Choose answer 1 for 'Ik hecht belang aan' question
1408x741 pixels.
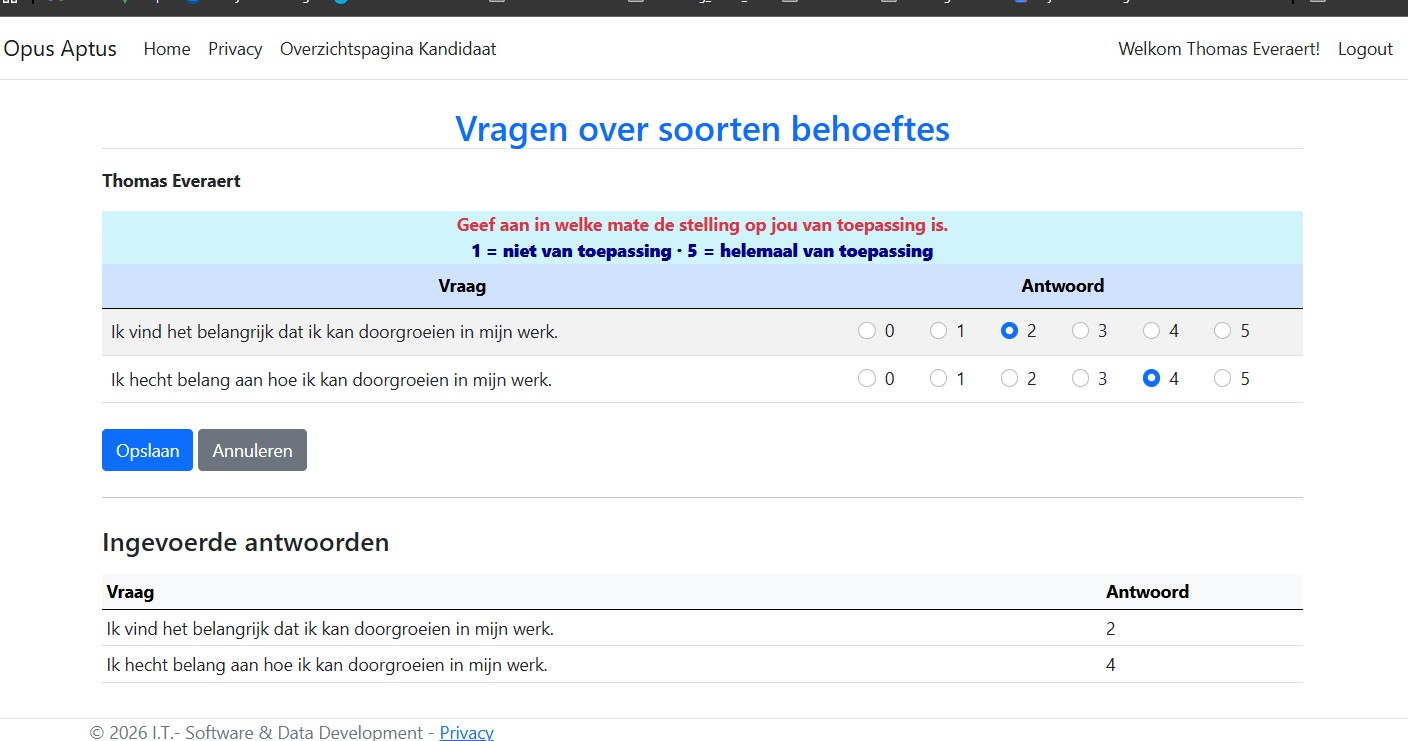coord(938,378)
